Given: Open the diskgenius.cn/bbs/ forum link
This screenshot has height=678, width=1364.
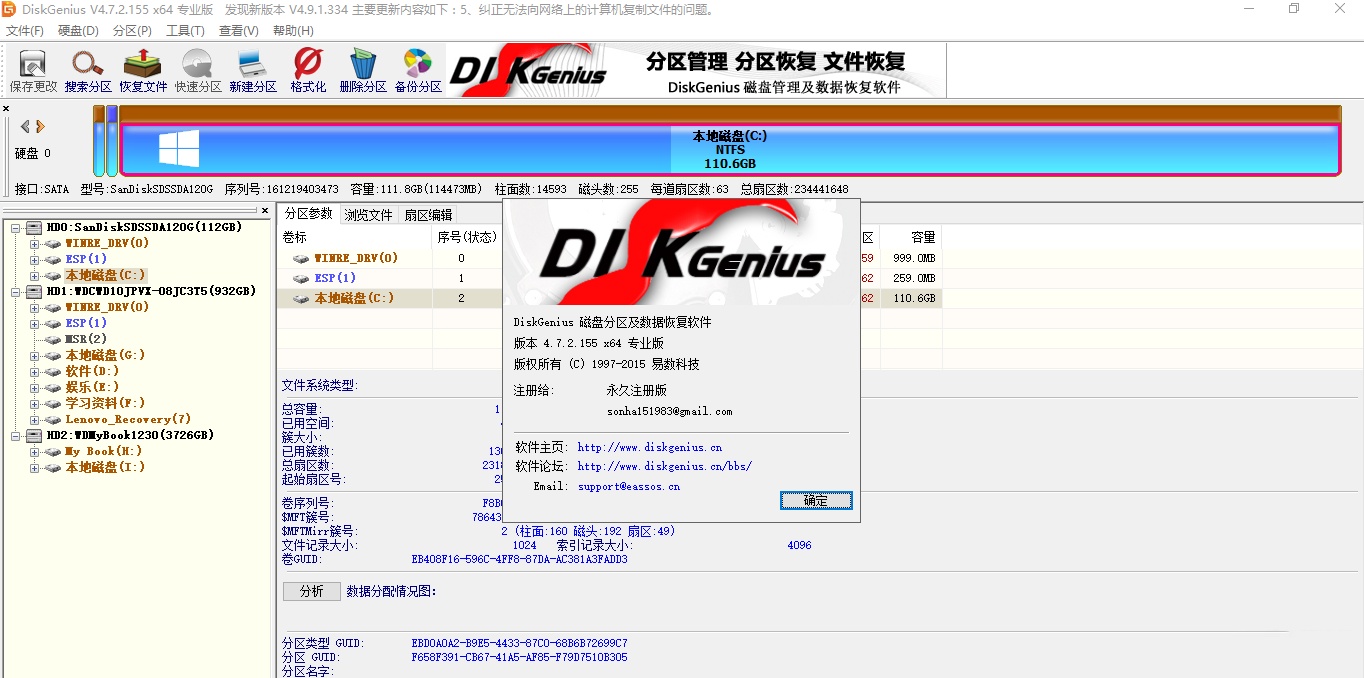Looking at the screenshot, I should [x=665, y=466].
